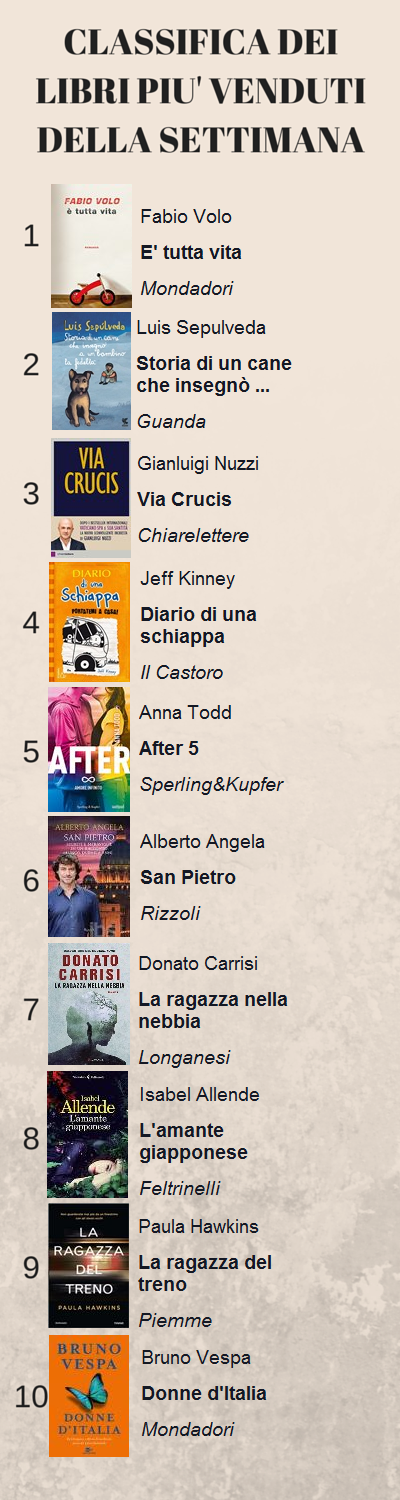Select the rank number 6
Screen dimensions: 400x1500
[31, 880]
